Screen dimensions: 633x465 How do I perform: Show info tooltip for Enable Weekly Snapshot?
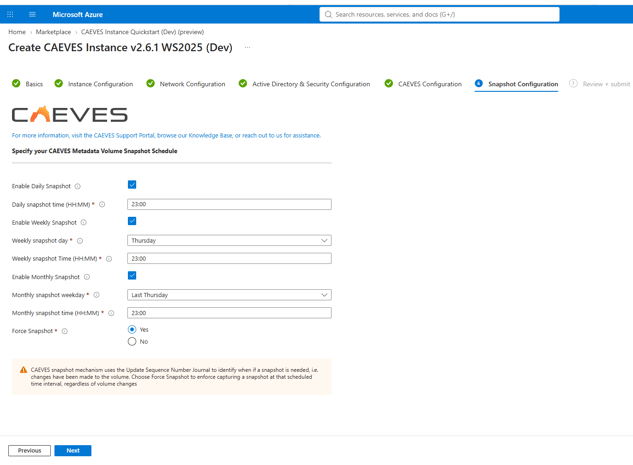point(84,223)
